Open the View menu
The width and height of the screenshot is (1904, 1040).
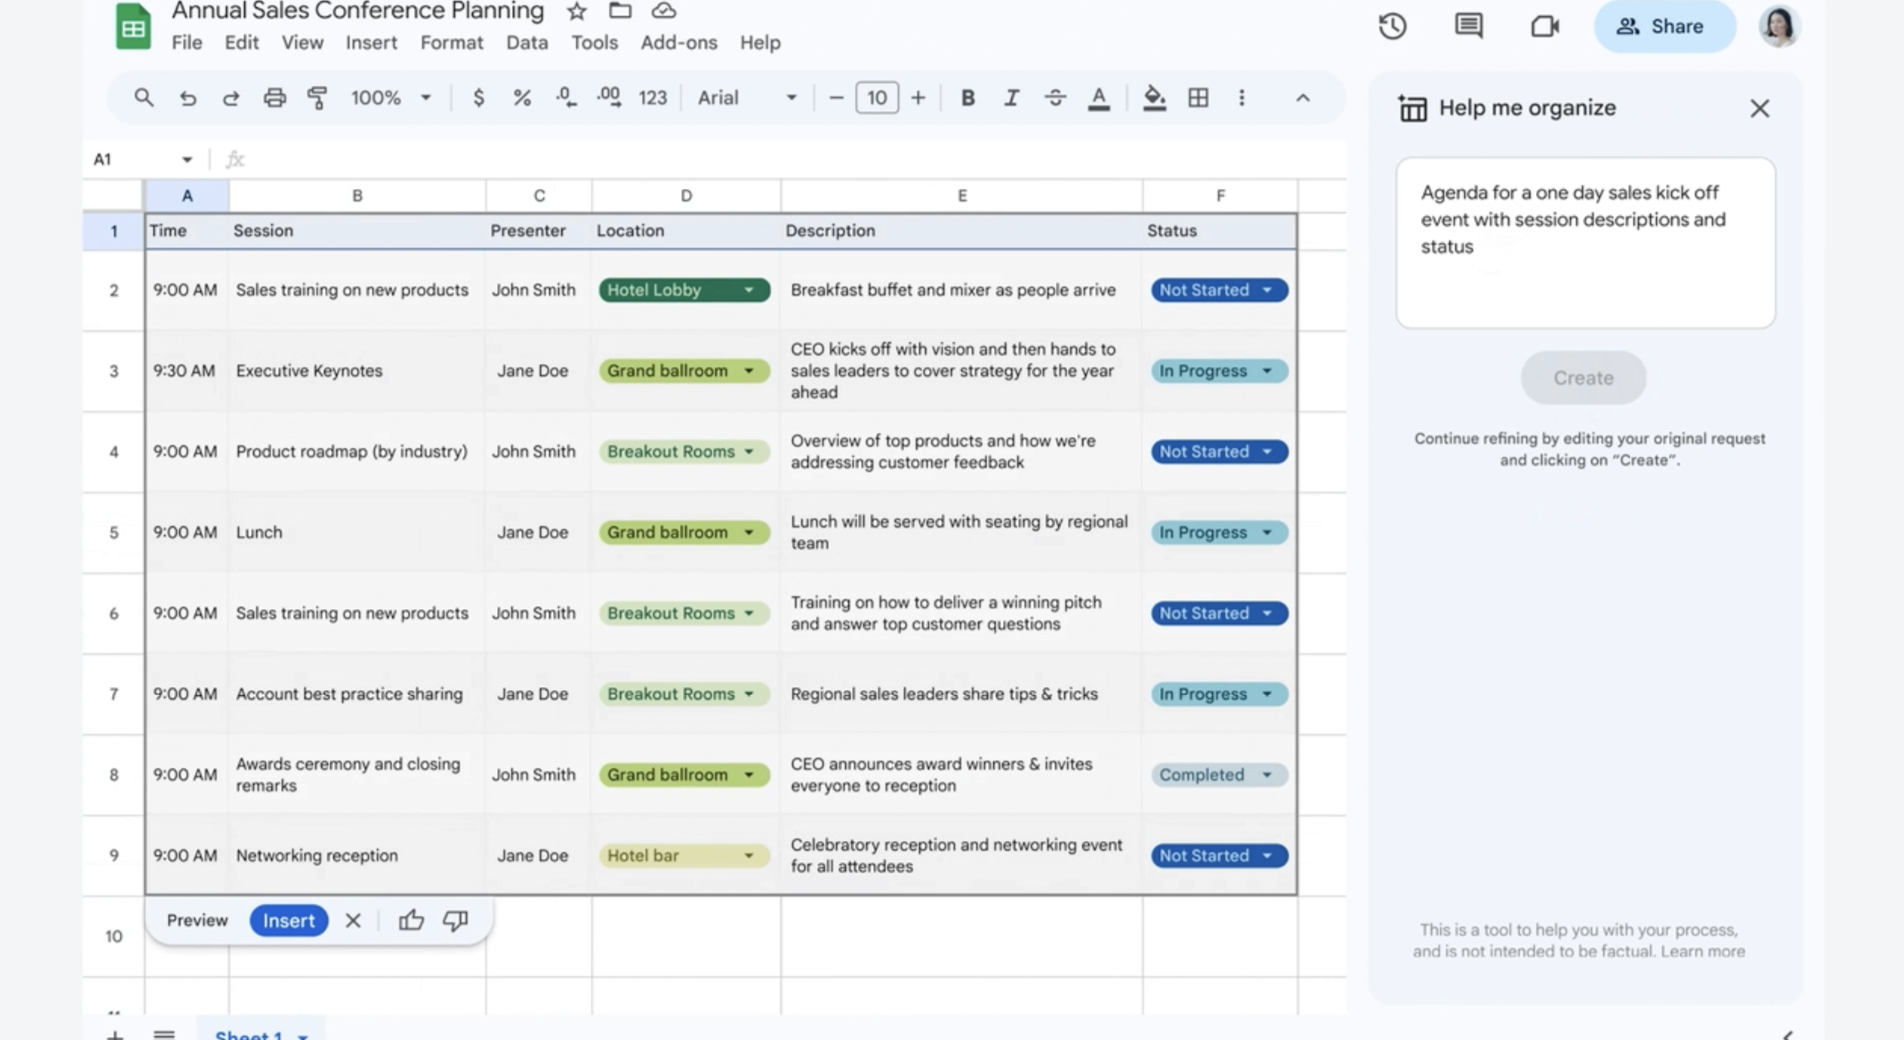pos(302,42)
